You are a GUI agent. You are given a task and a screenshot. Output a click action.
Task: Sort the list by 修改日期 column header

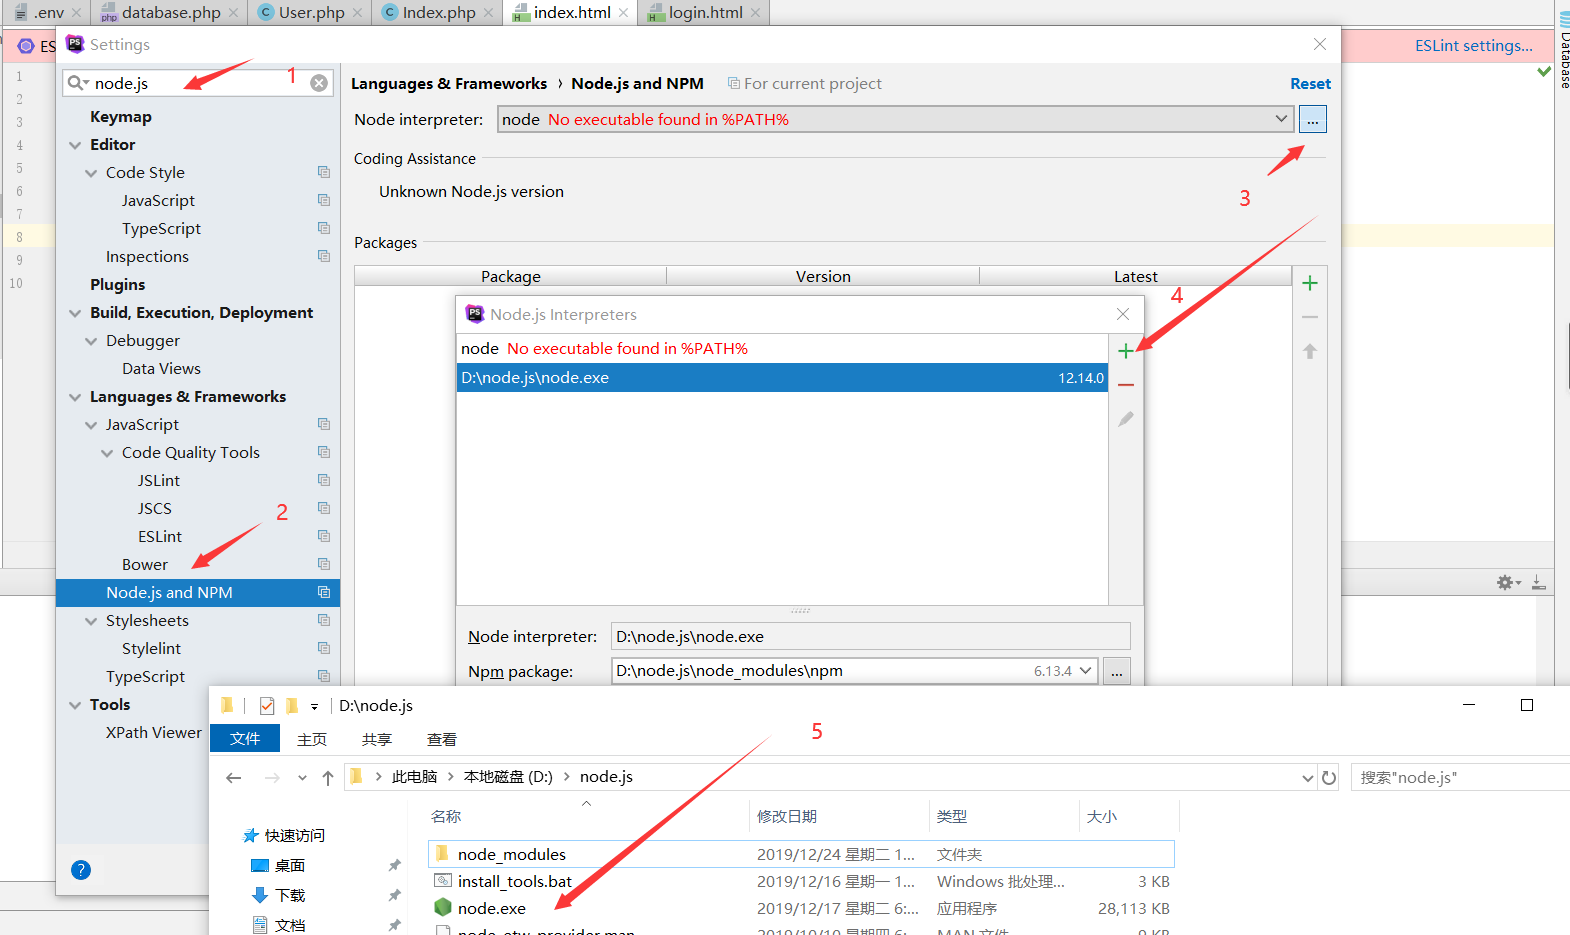787,816
